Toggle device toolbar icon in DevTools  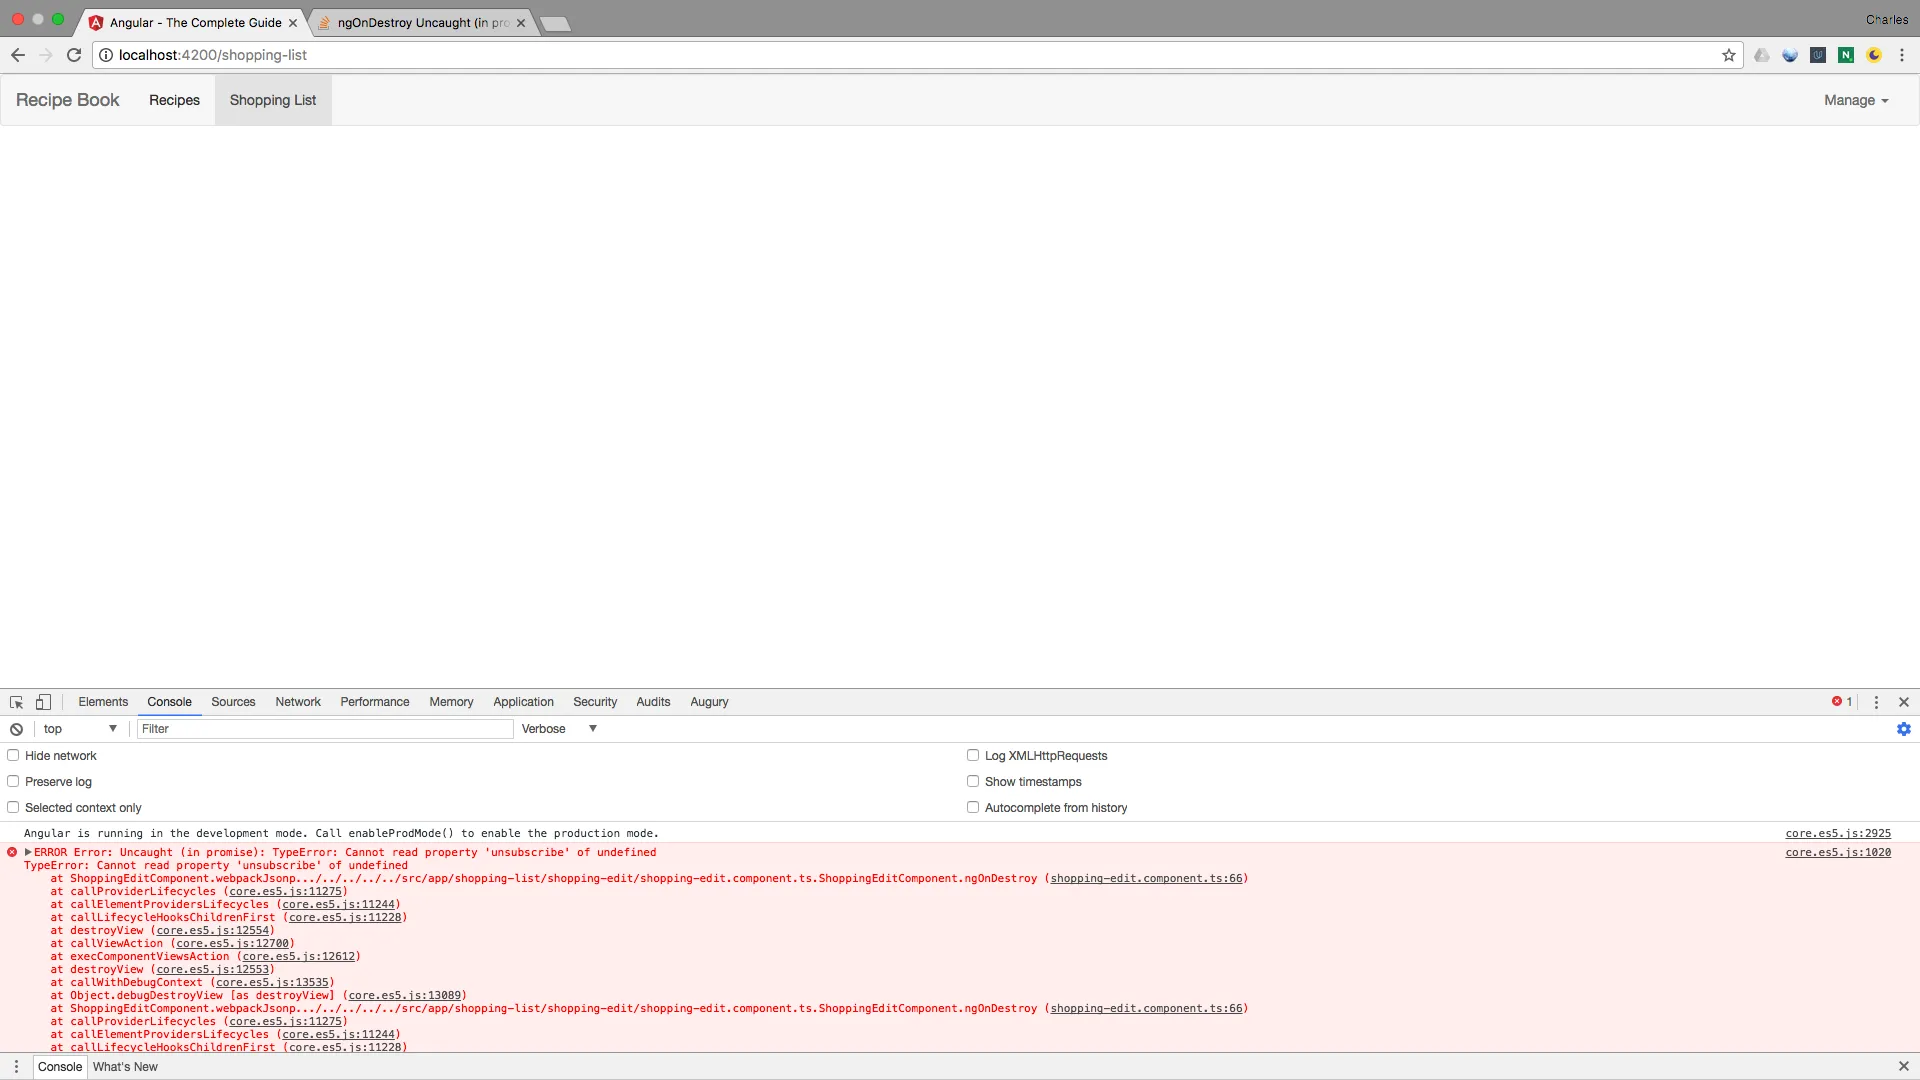pyautogui.click(x=43, y=702)
